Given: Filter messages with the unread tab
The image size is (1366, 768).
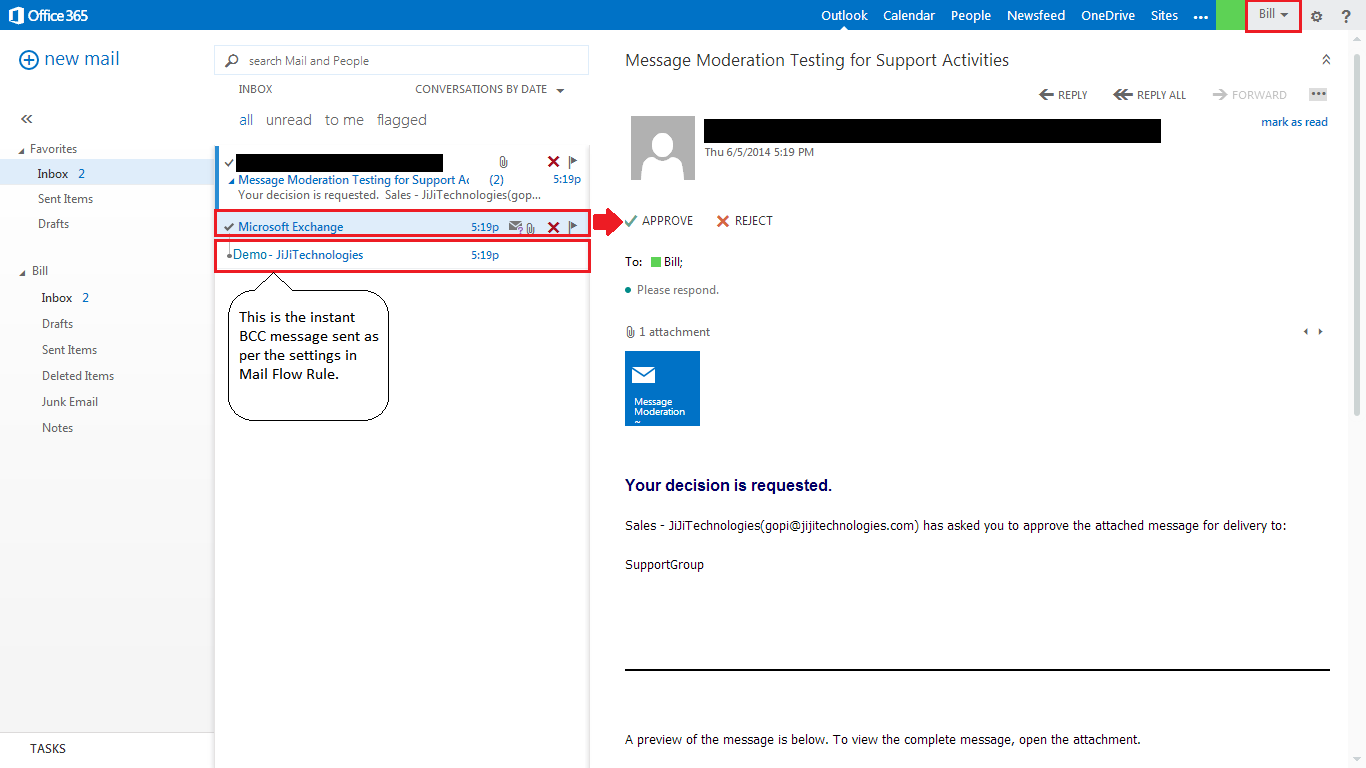Looking at the screenshot, I should click(288, 119).
